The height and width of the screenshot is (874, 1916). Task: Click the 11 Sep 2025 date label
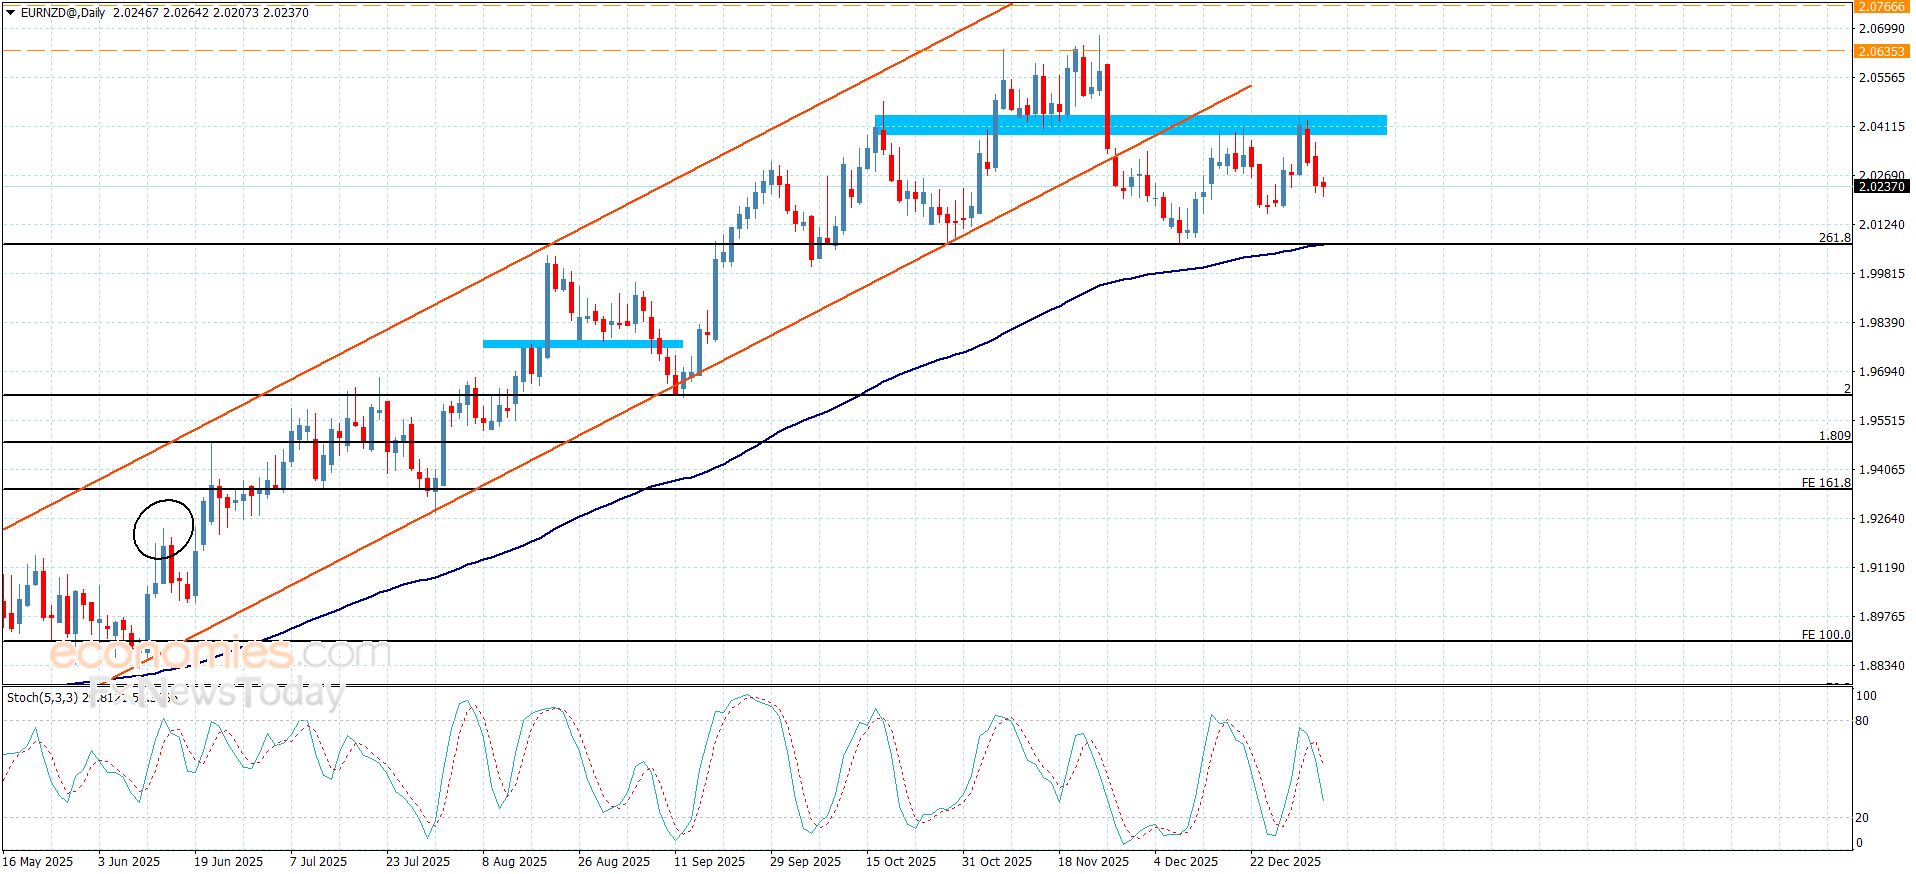[709, 862]
